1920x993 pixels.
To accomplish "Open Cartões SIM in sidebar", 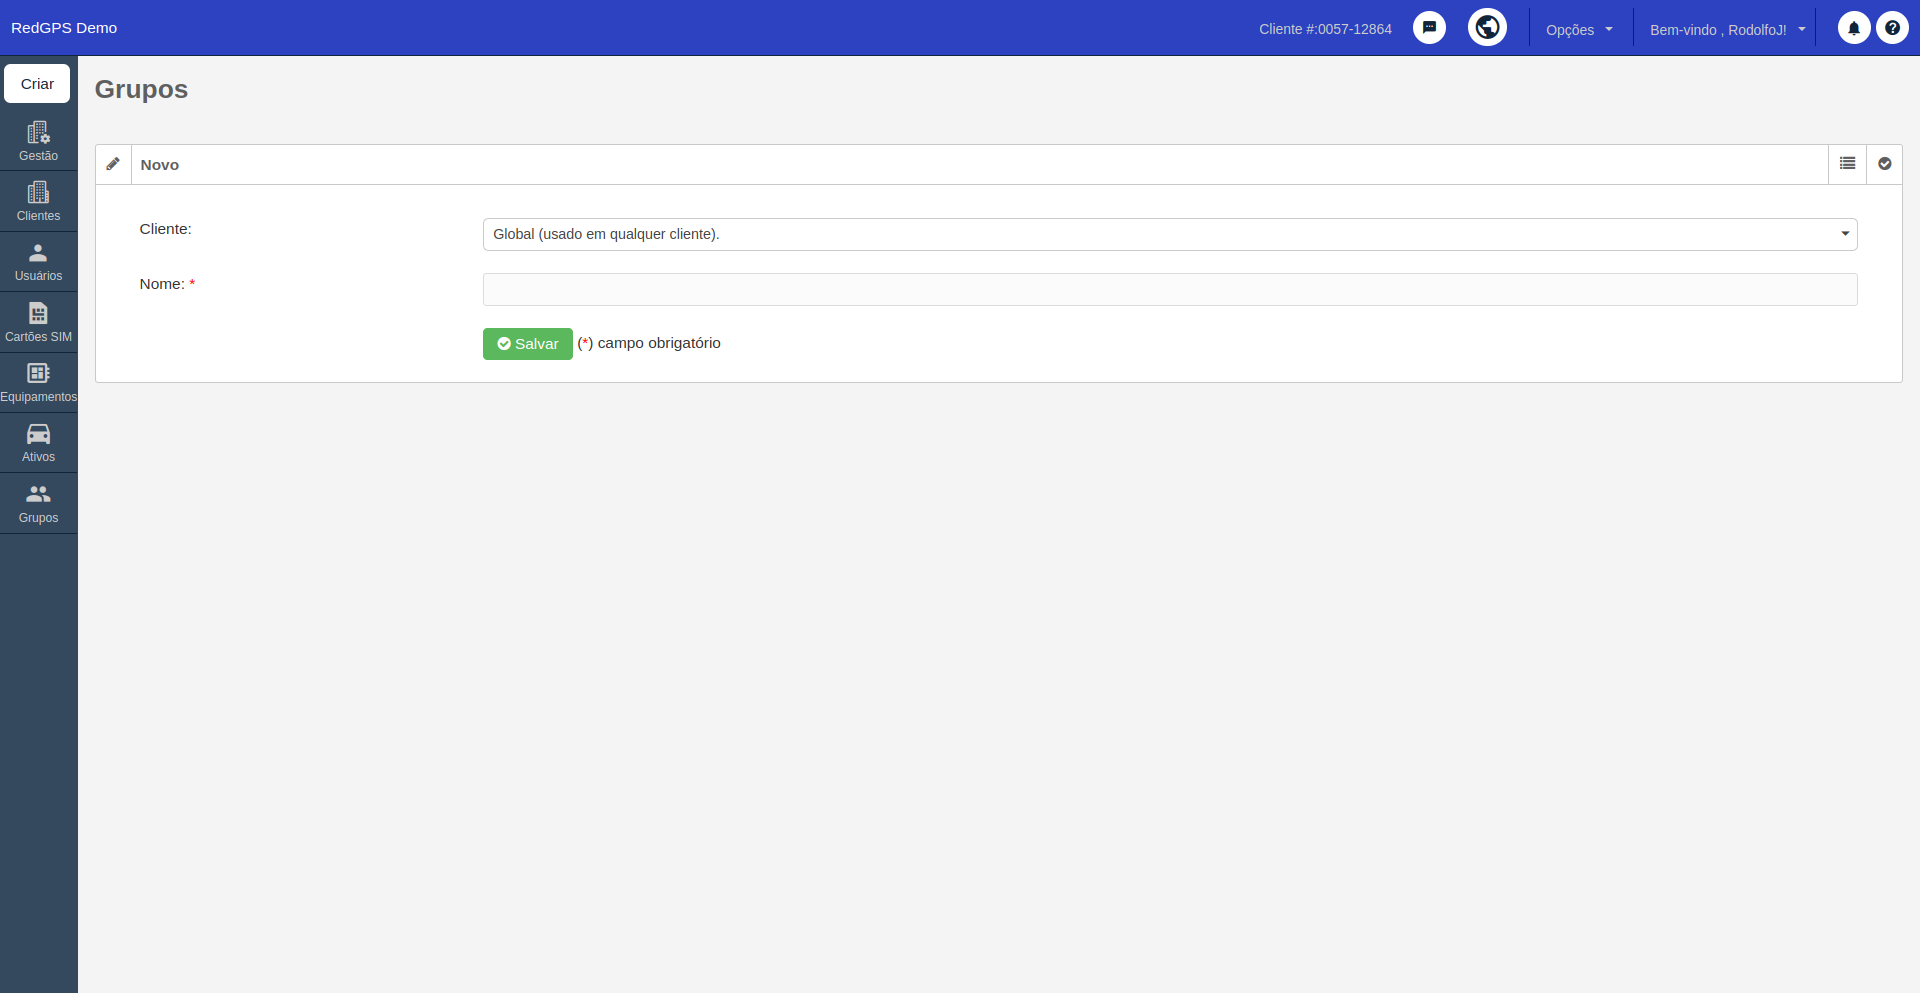I will coord(38,322).
